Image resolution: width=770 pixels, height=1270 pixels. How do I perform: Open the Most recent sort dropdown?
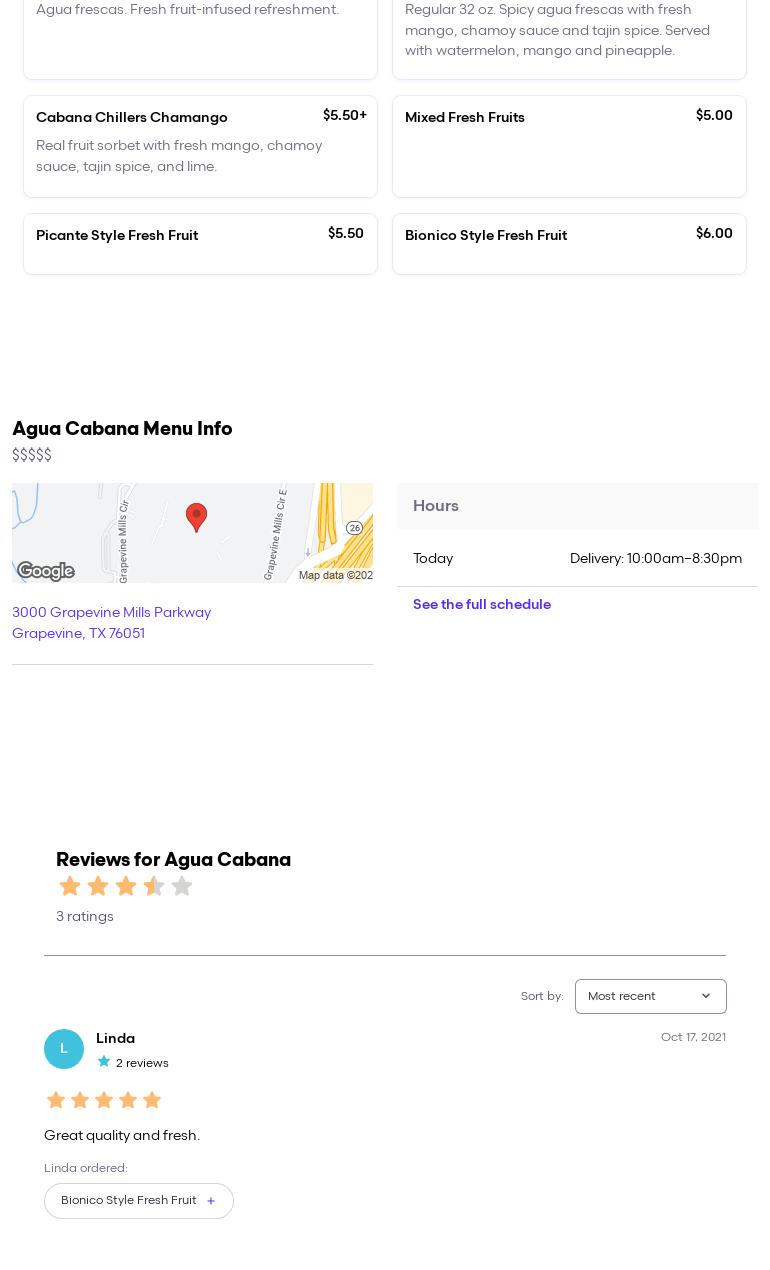pyautogui.click(x=650, y=996)
